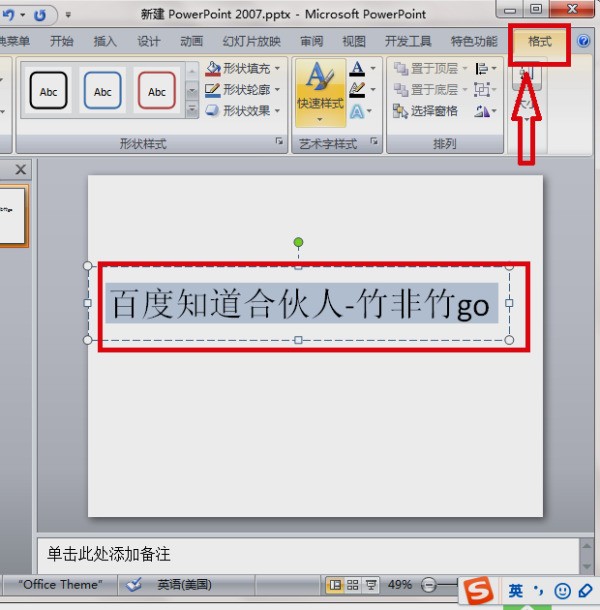Click the spelling check status bar icon
This screenshot has width=600, height=610.
point(133,584)
